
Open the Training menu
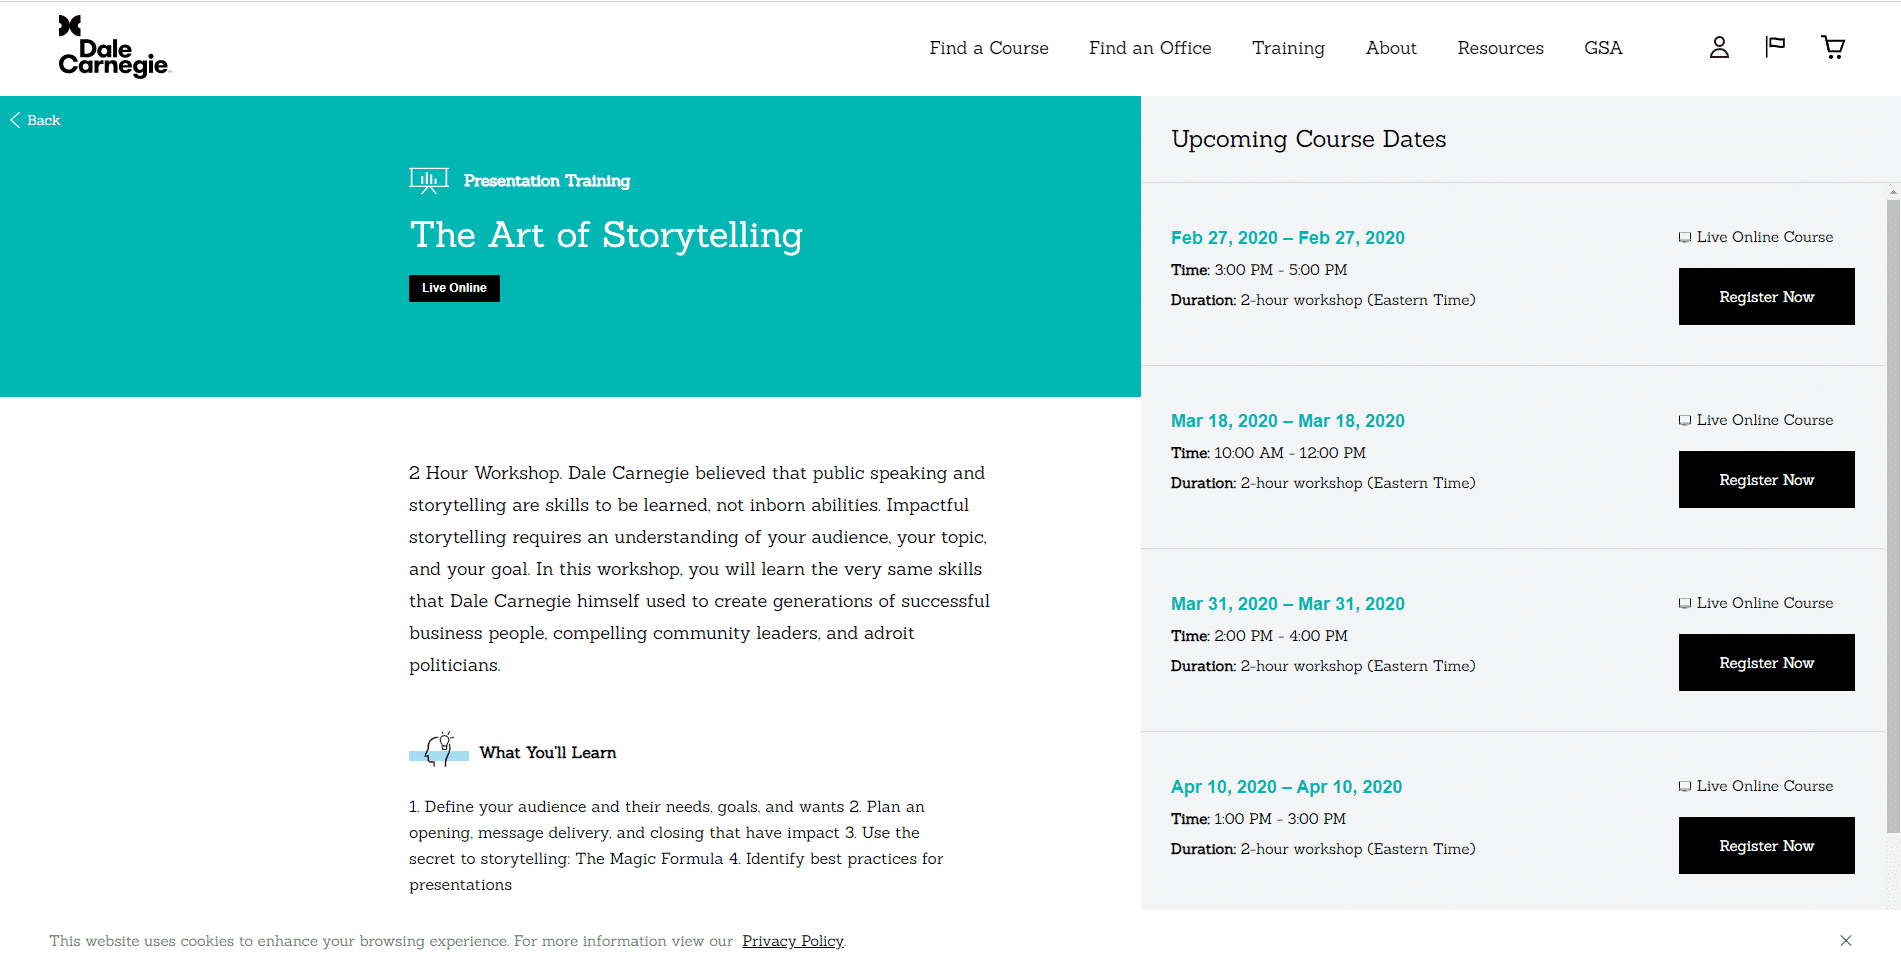pyautogui.click(x=1288, y=48)
